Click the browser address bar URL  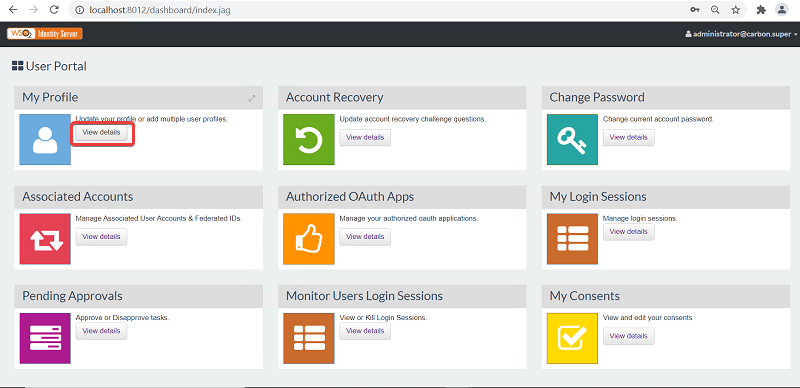(x=160, y=10)
